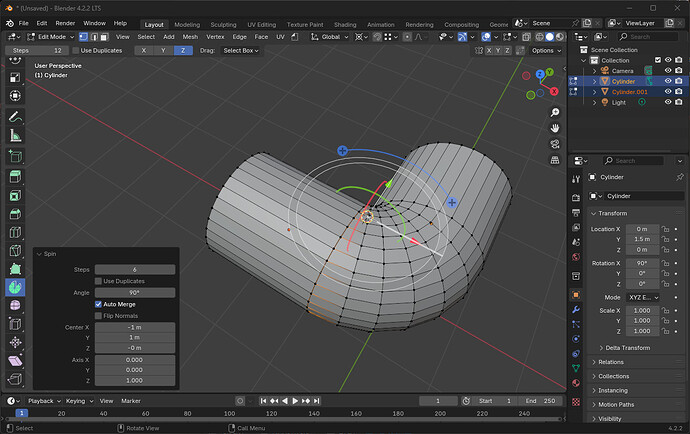The height and width of the screenshot is (434, 690).
Task: Select the Poly Build tool
Action: pos(15,269)
